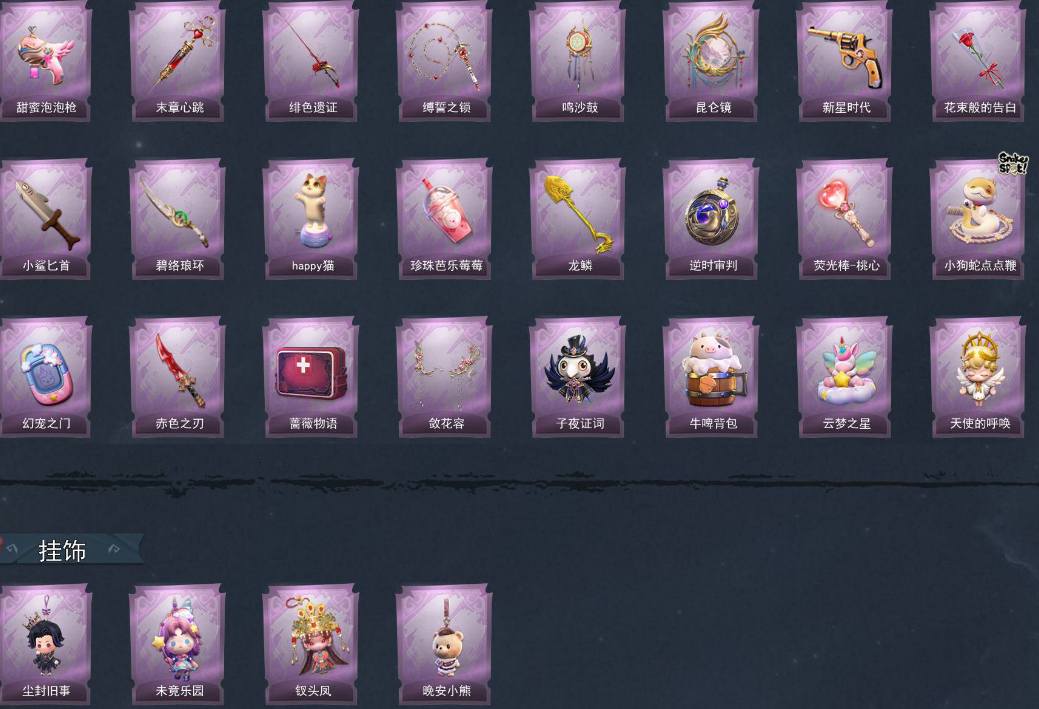Pick the 花束般的告白 rose item
Image resolution: width=1039 pixels, height=709 pixels.
point(978,60)
